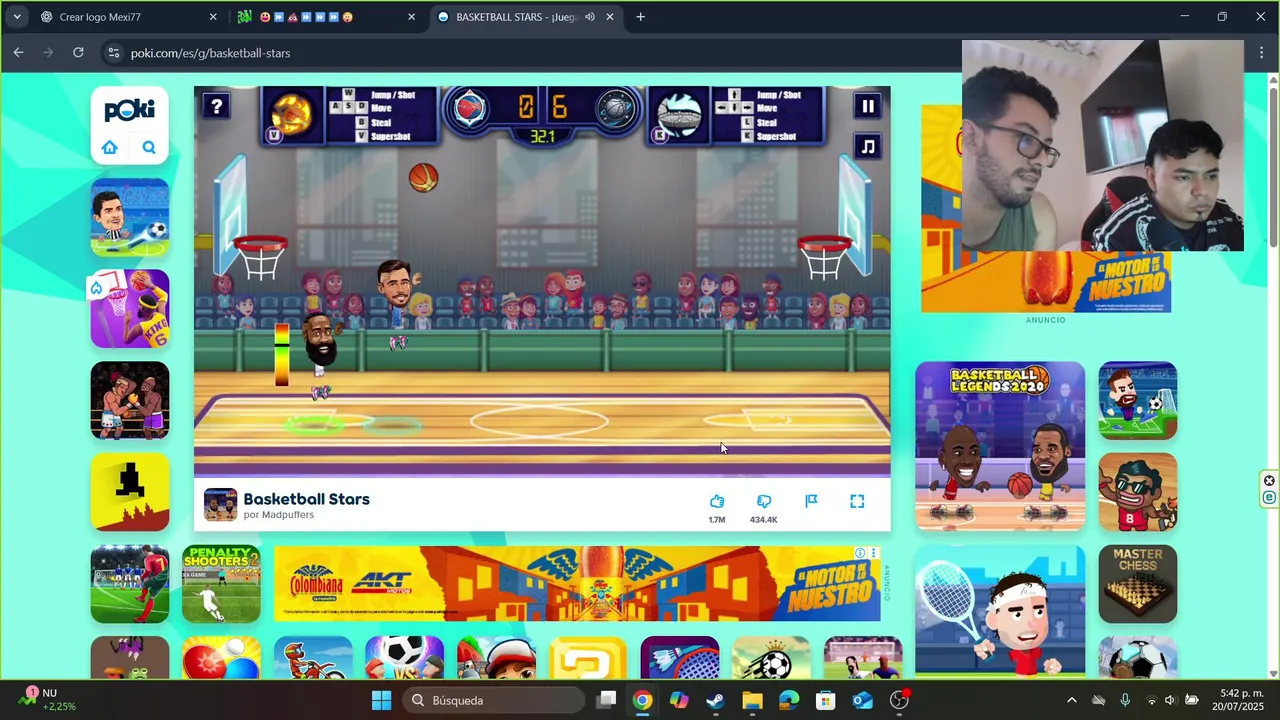Open File Explorer from the taskbar
This screenshot has height=720, width=1280.
pyautogui.click(x=752, y=700)
